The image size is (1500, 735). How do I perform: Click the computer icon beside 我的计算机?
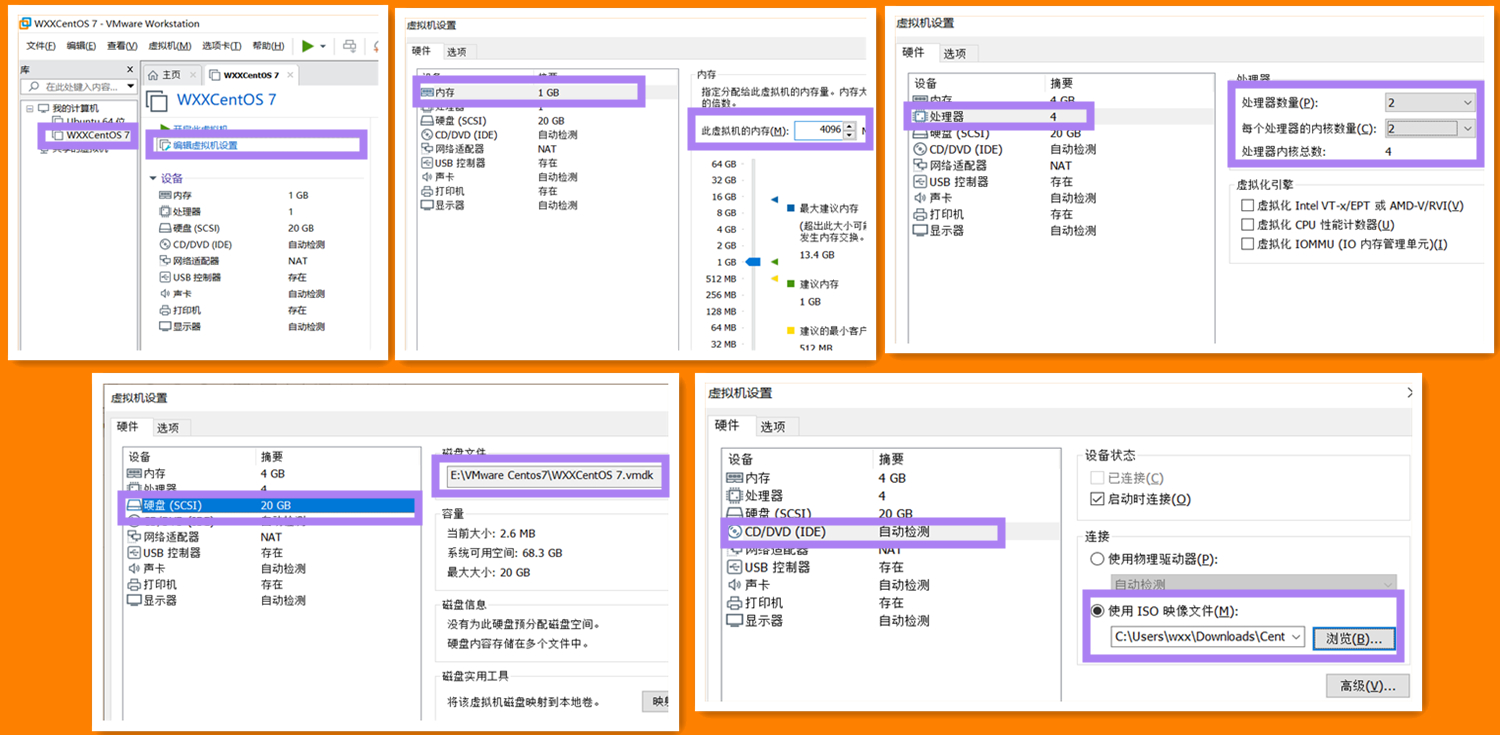click(45, 108)
